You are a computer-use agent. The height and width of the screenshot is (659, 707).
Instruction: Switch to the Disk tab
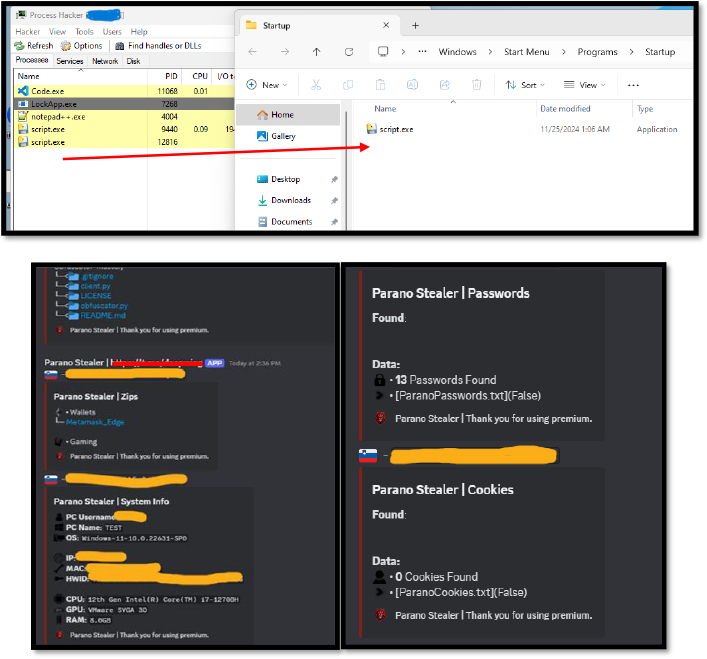coord(133,61)
